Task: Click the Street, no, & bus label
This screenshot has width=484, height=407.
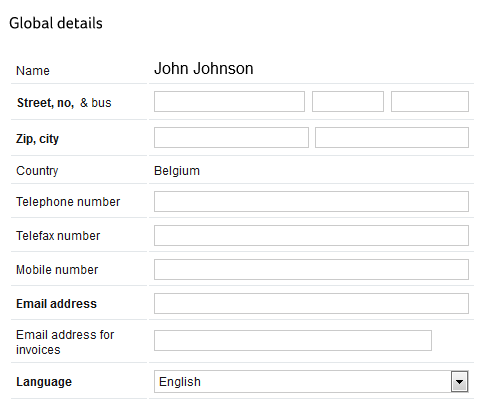Action: [64, 103]
